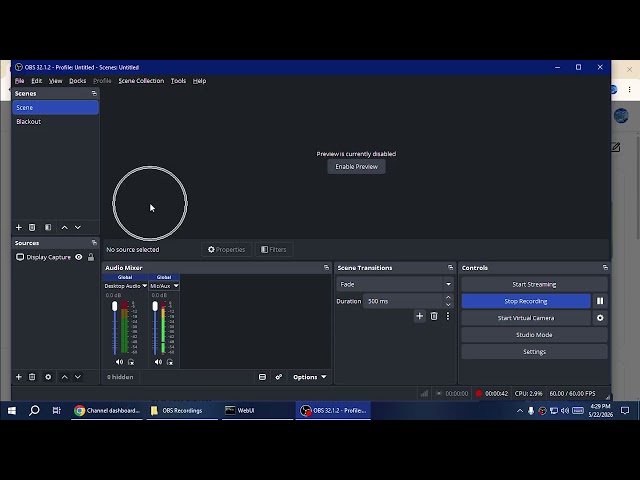Viewport: 640px width, 480px height.
Task: Open the Edit menu
Action: 37,81
